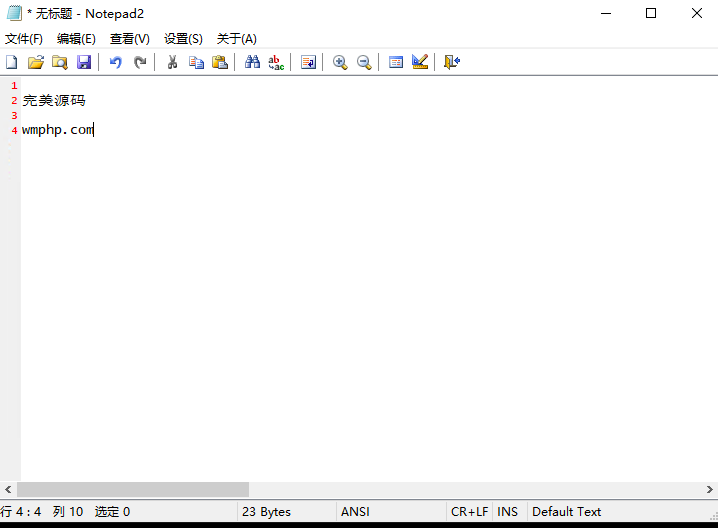Click the horizontal scrollbar thumb
718x528 pixels.
(133, 490)
